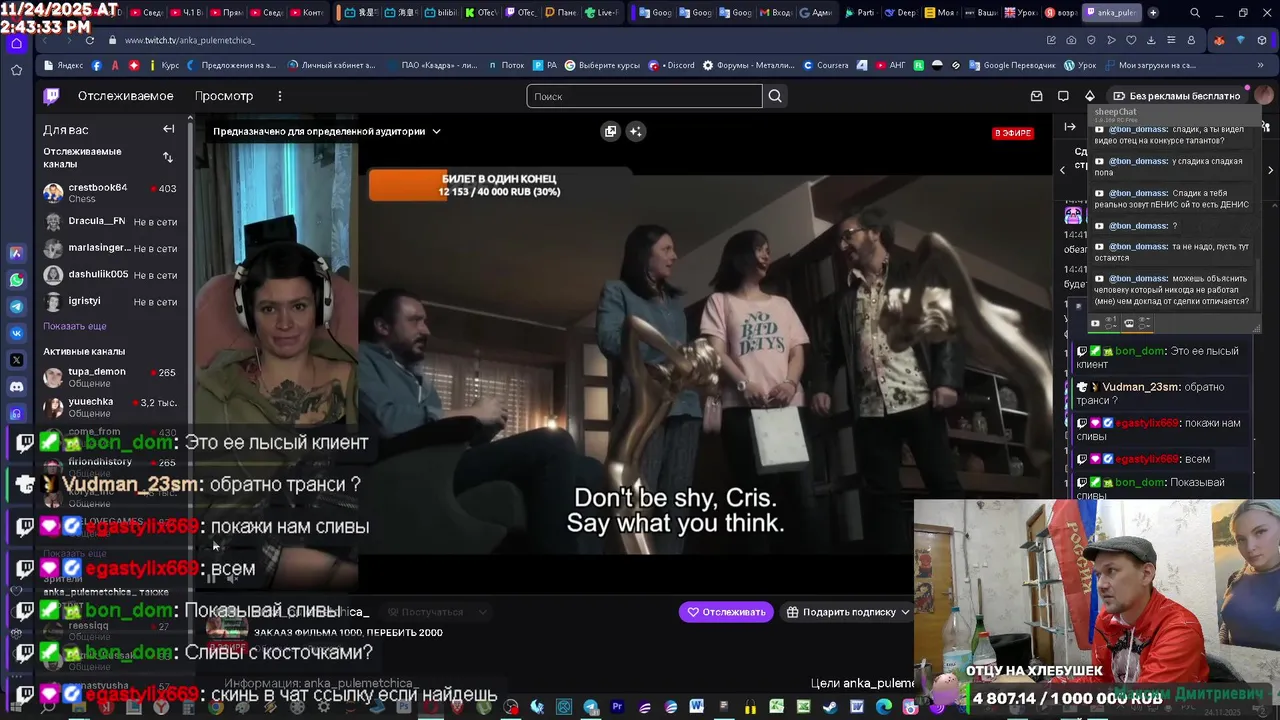Switch to the anka_pulemetchica Twitch browser tab
This screenshot has height=720, width=1280.
coord(1110,13)
